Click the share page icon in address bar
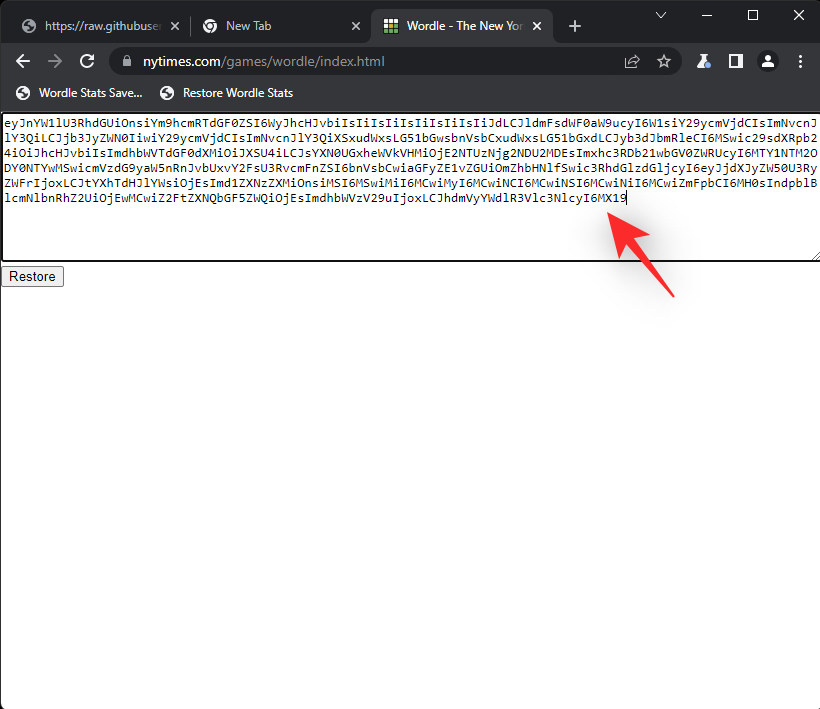This screenshot has width=820, height=709. 632,61
